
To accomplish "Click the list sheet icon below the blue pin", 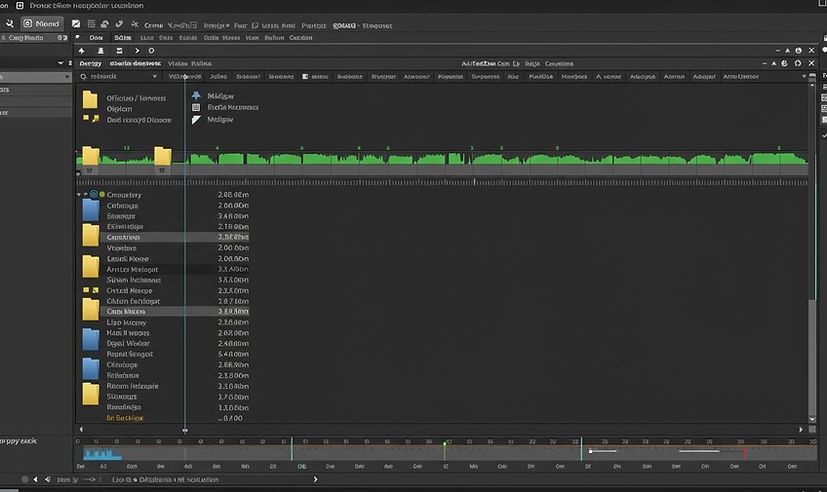I will (x=196, y=107).
